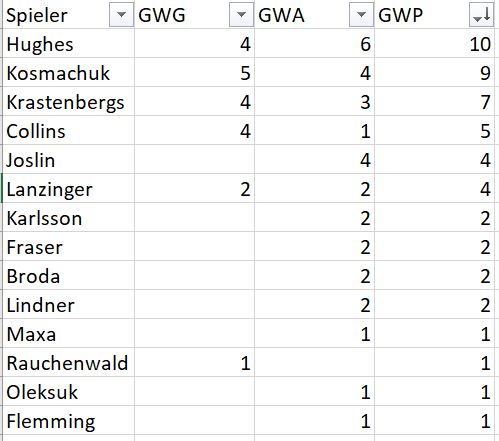Select Hughes GWP cell showing 10

(435, 43)
